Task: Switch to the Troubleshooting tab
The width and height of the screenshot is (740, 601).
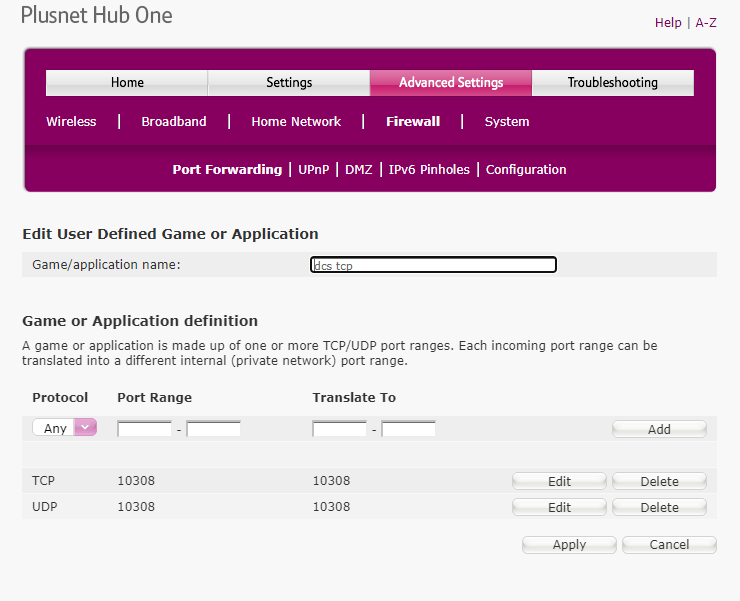Action: click(x=613, y=83)
